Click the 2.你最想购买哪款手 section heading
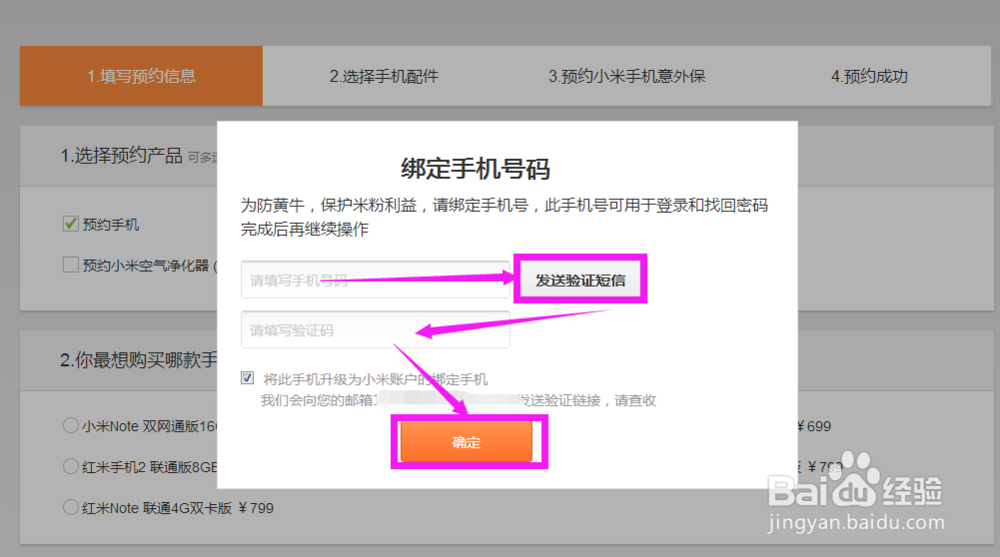 pyautogui.click(x=138, y=360)
